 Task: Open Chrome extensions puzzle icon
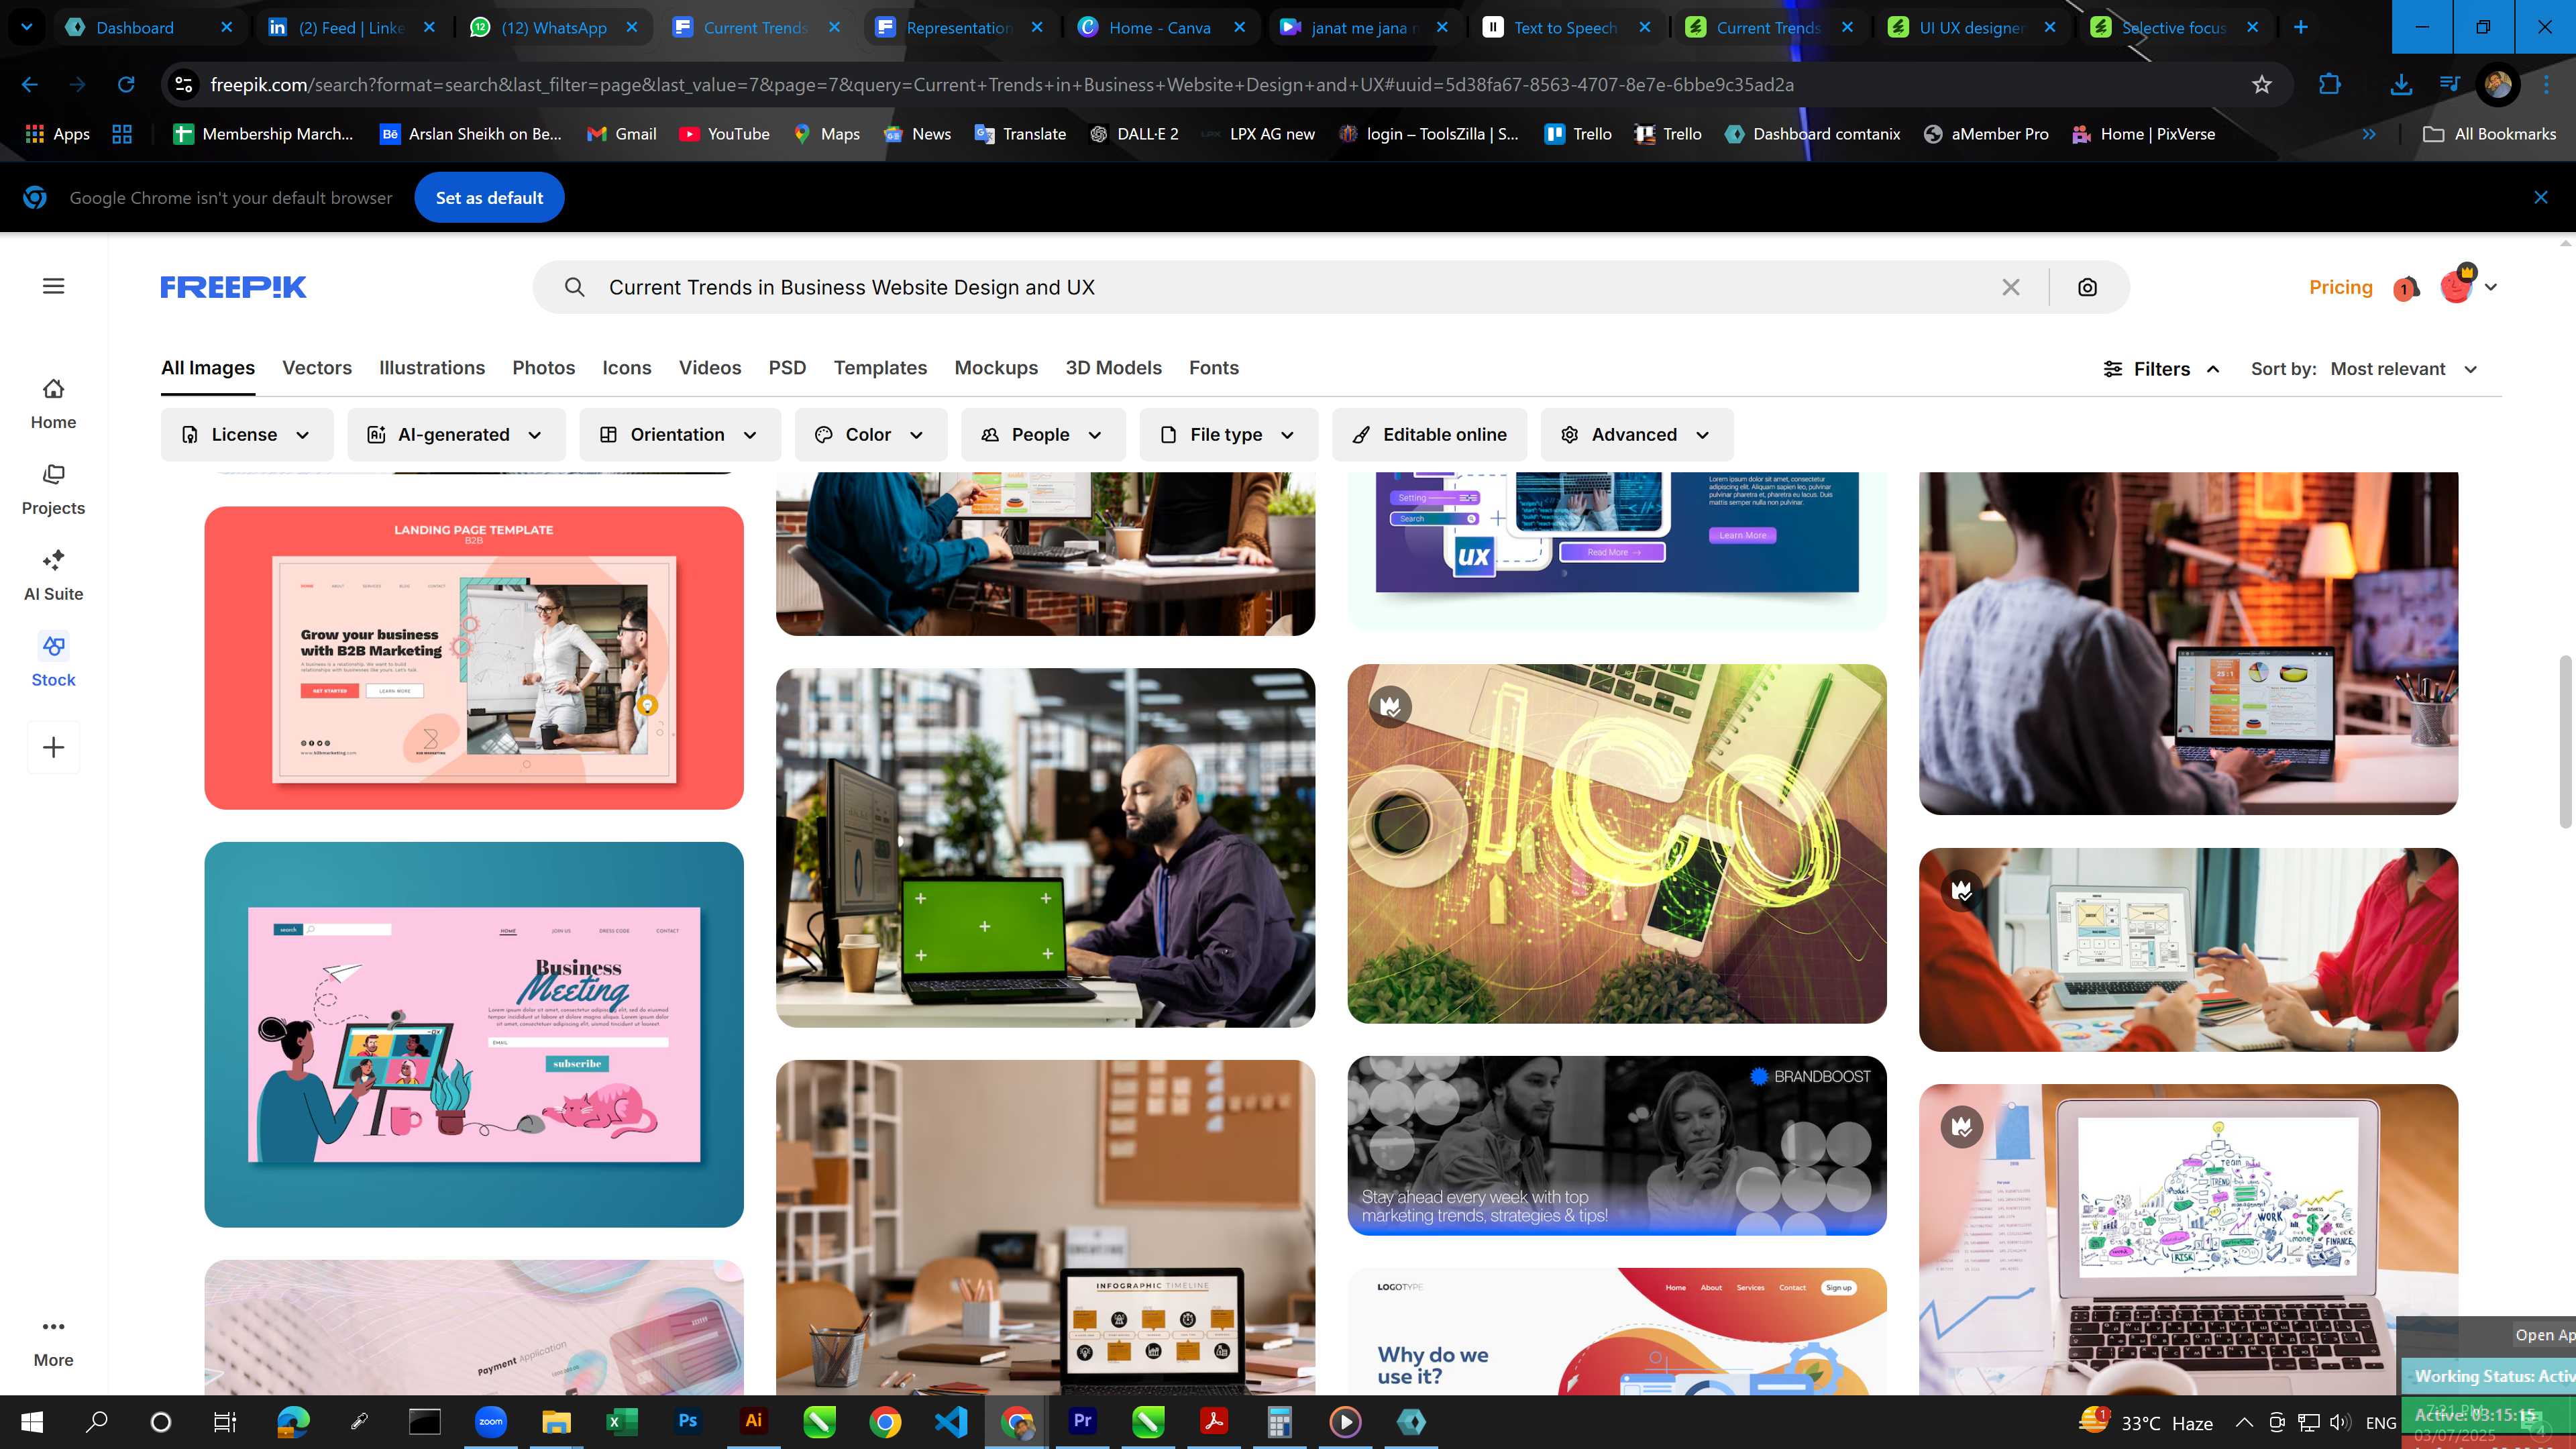click(2330, 85)
